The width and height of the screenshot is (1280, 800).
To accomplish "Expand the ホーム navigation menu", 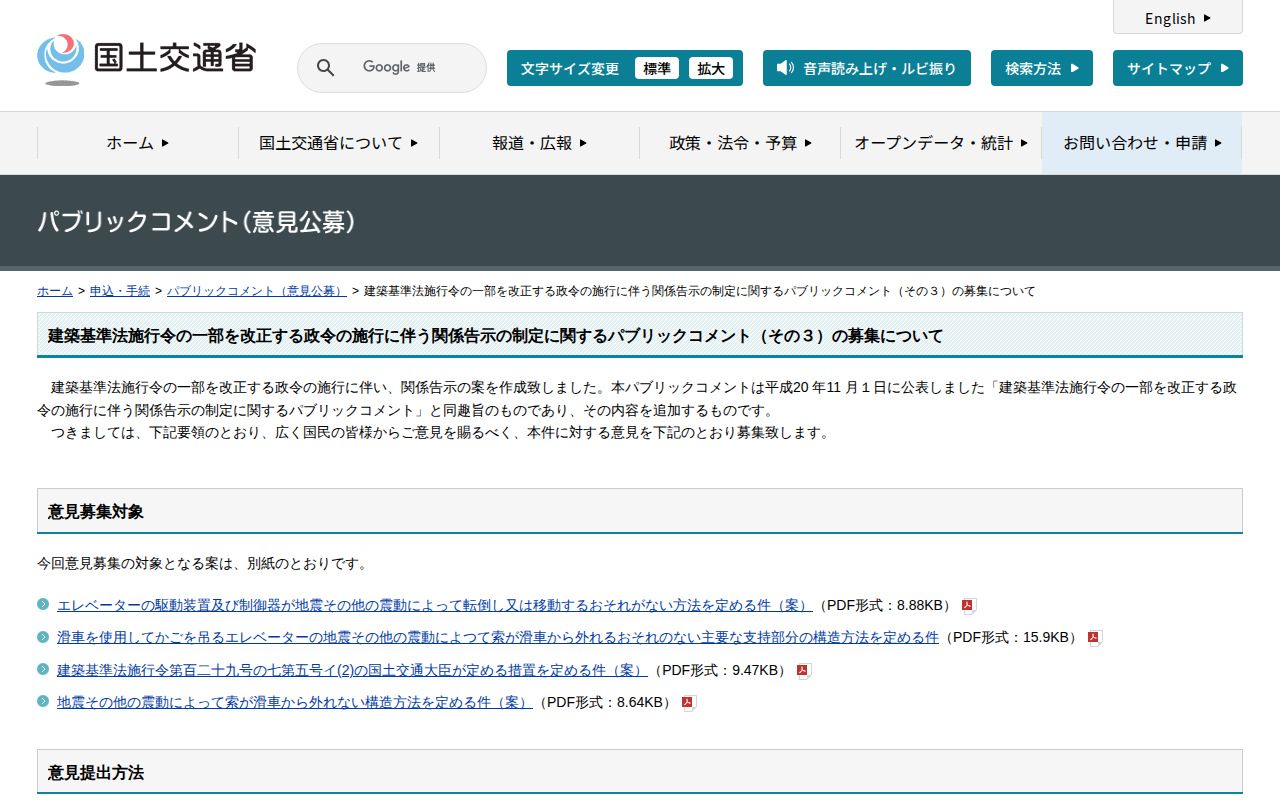I will click(138, 143).
